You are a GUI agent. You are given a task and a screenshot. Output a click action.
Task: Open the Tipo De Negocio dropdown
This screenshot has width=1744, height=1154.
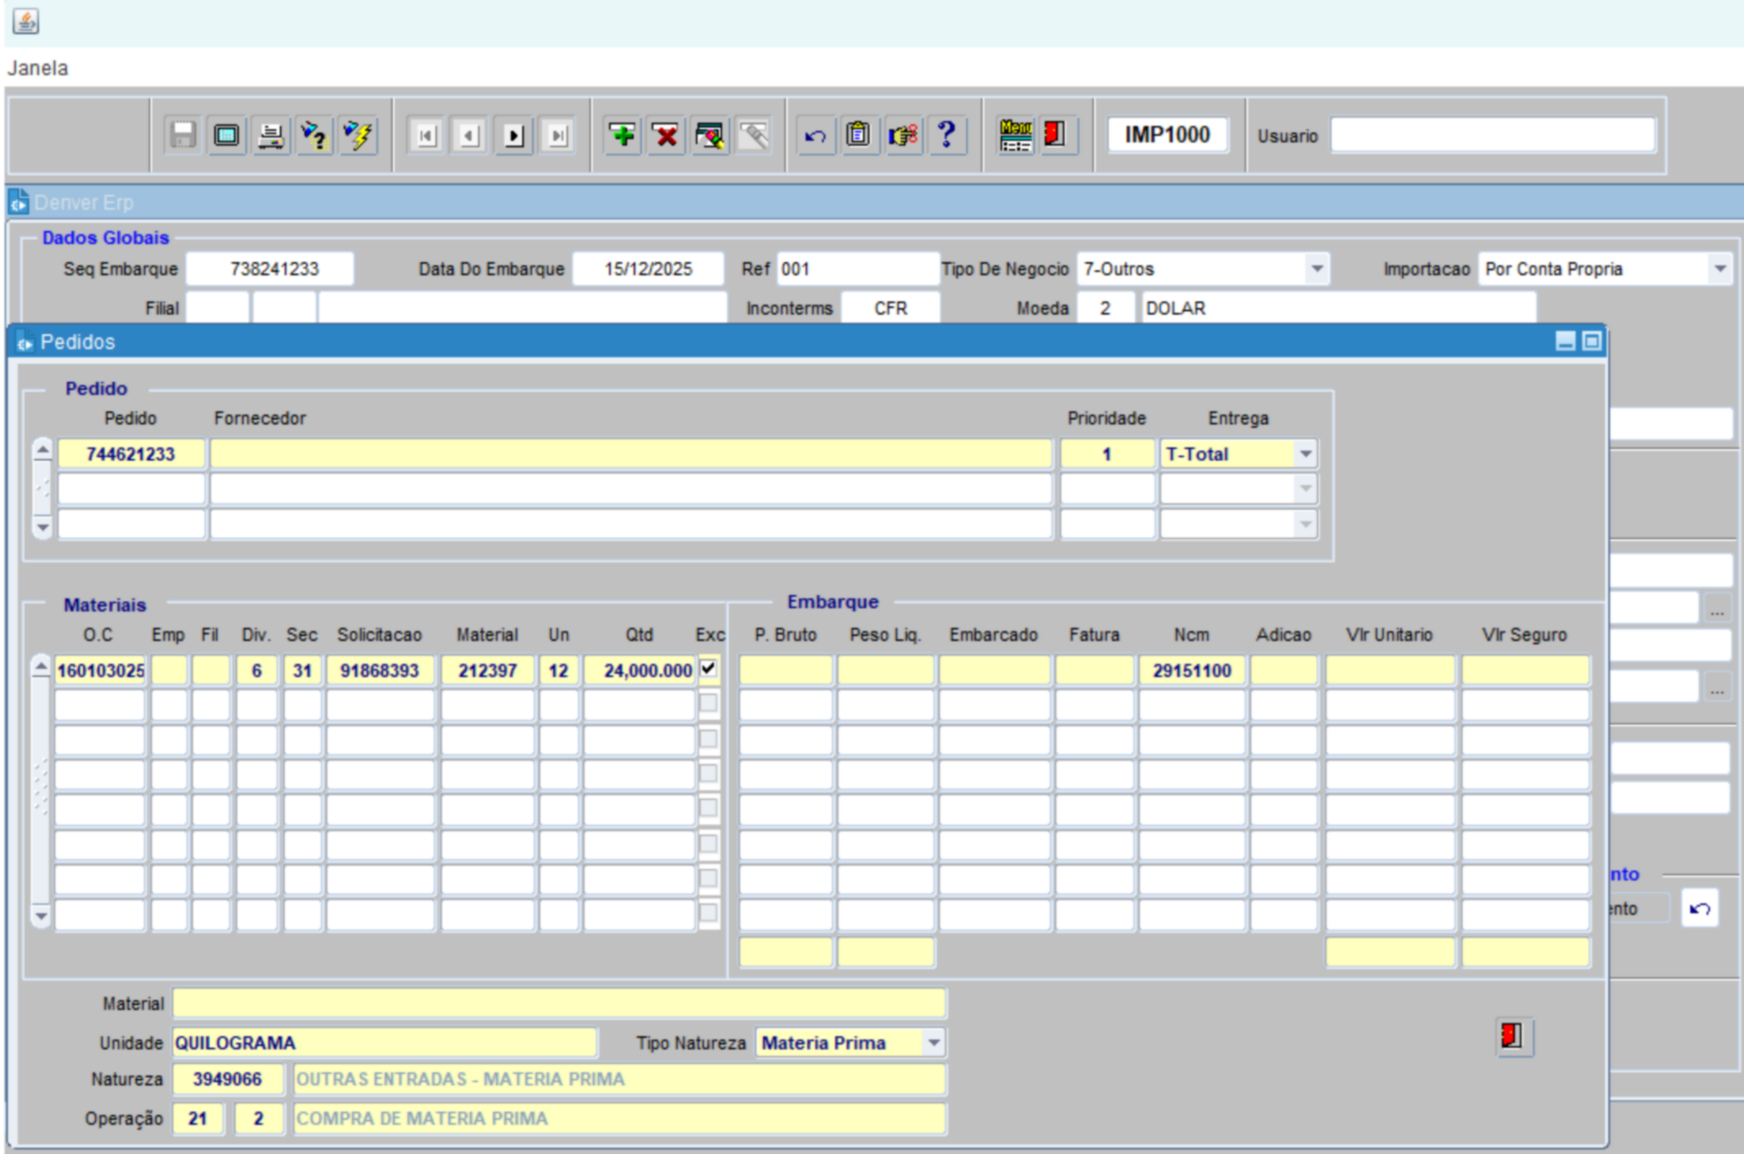pos(1316,269)
